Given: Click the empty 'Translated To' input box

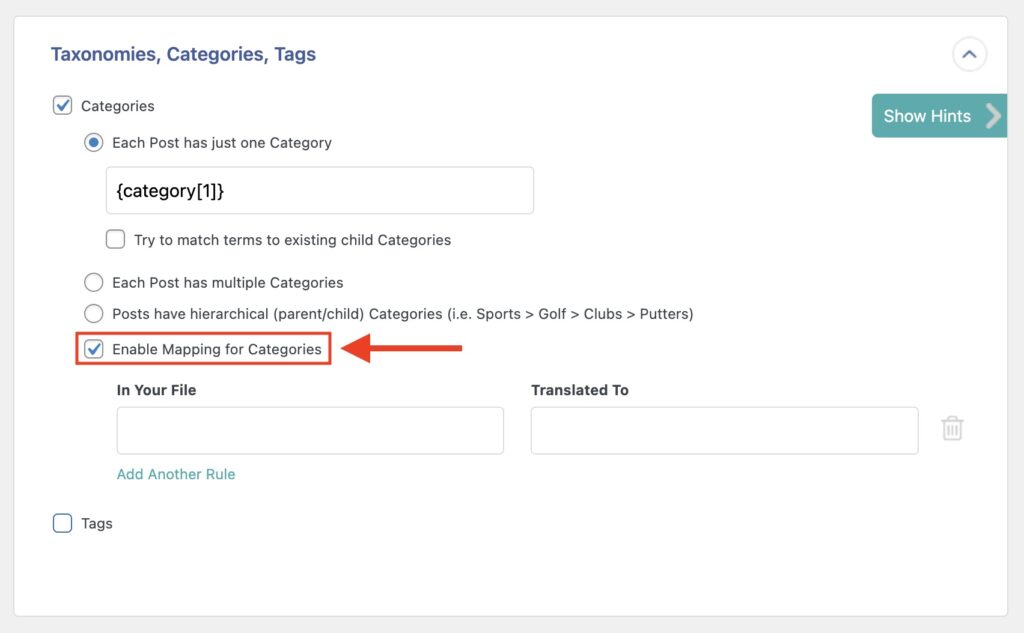Looking at the screenshot, I should point(724,430).
